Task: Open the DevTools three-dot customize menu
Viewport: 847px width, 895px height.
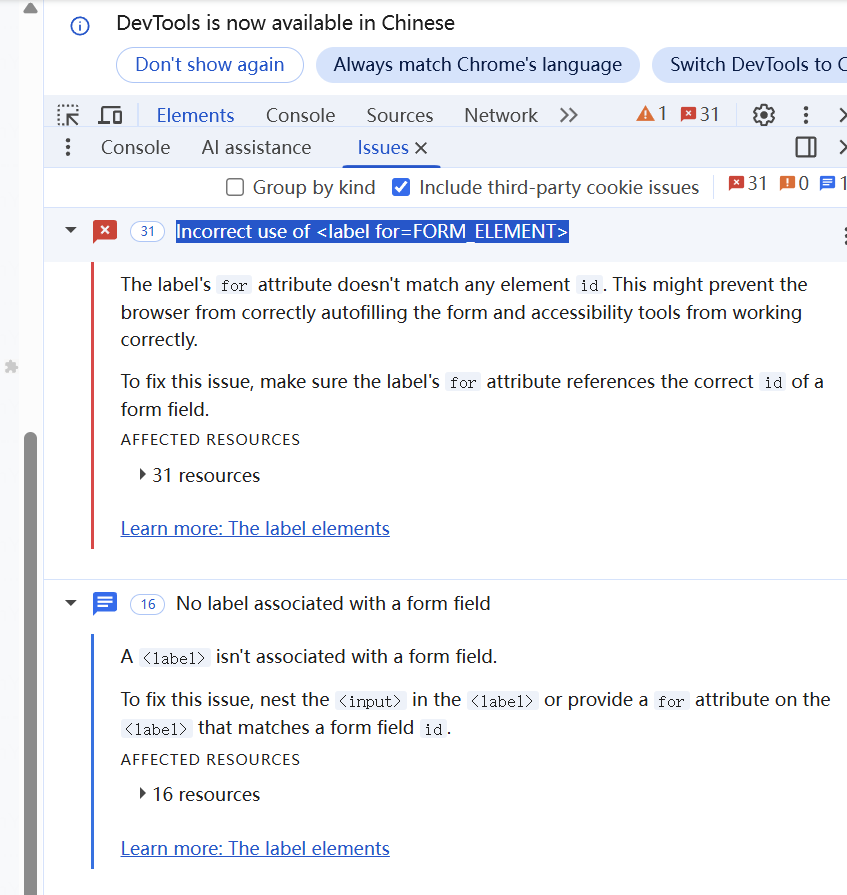Action: coord(805,115)
